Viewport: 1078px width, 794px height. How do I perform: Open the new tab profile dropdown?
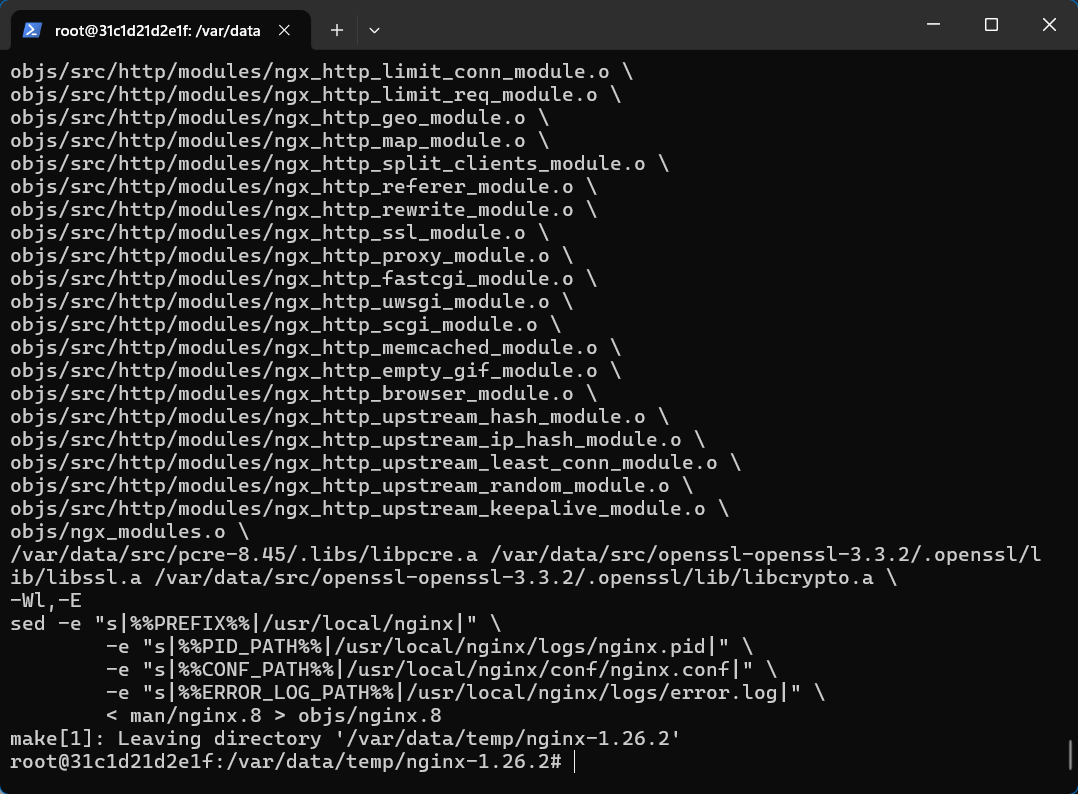coord(374,30)
